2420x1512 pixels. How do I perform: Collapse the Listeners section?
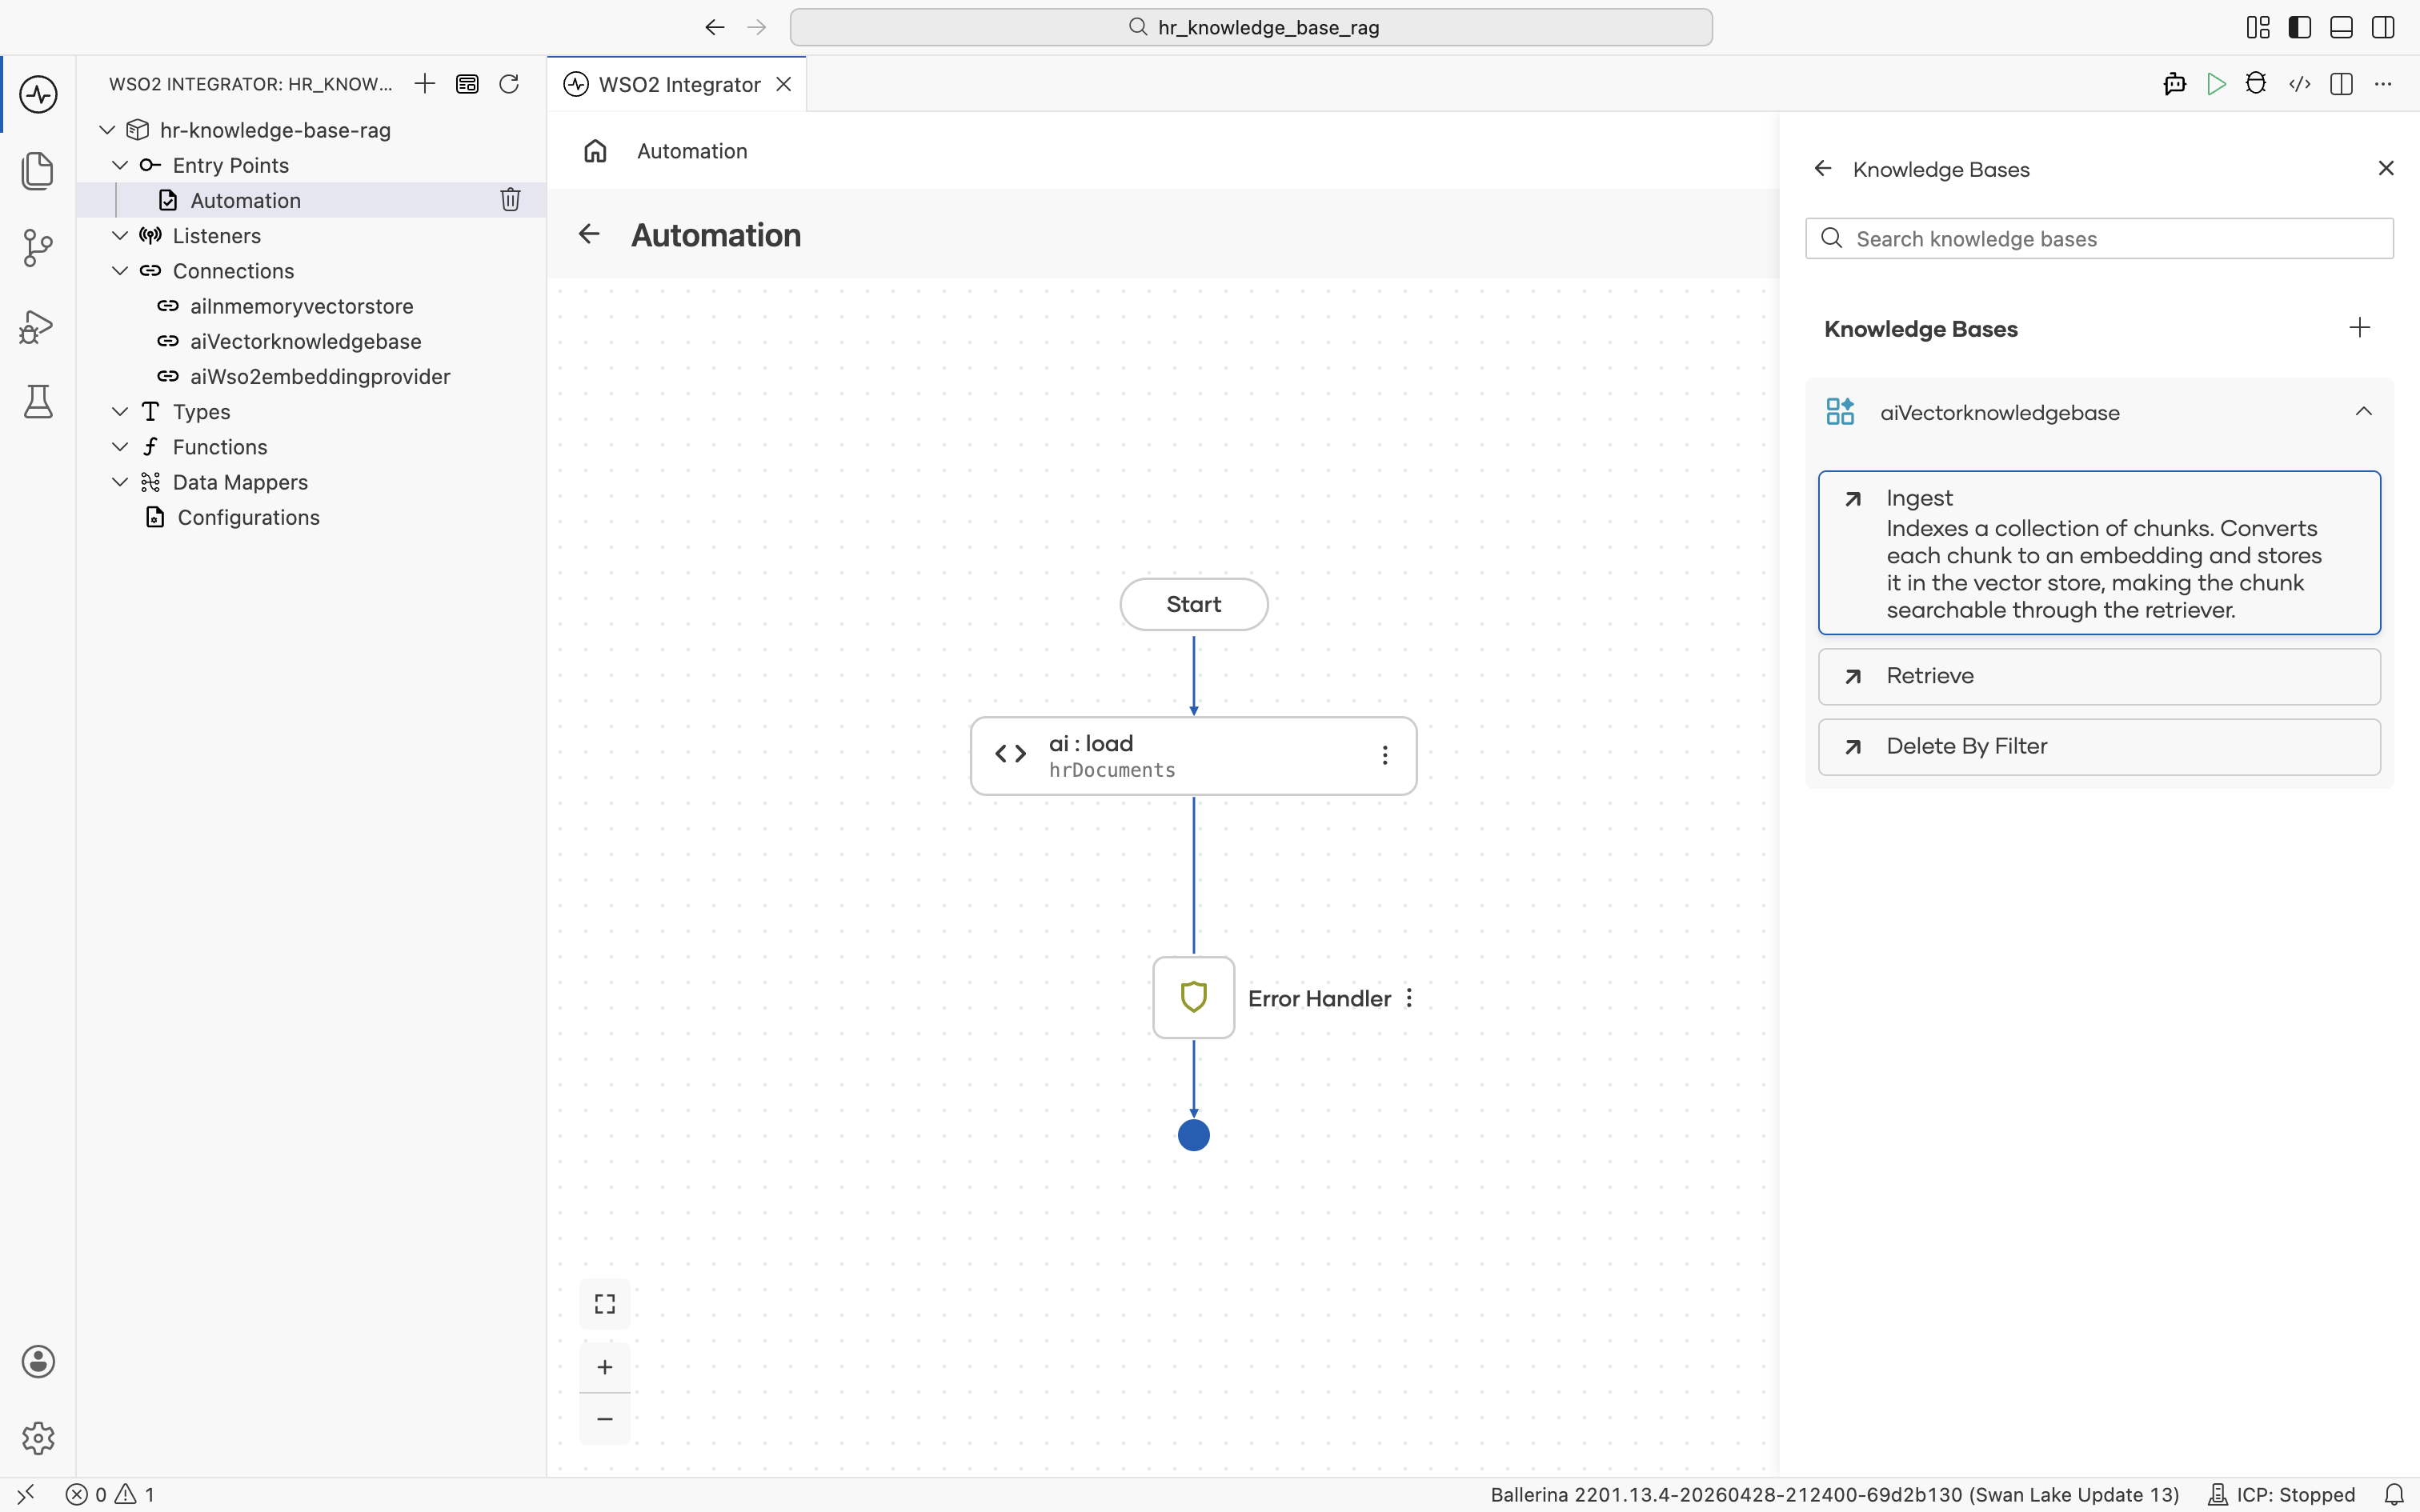pos(120,236)
